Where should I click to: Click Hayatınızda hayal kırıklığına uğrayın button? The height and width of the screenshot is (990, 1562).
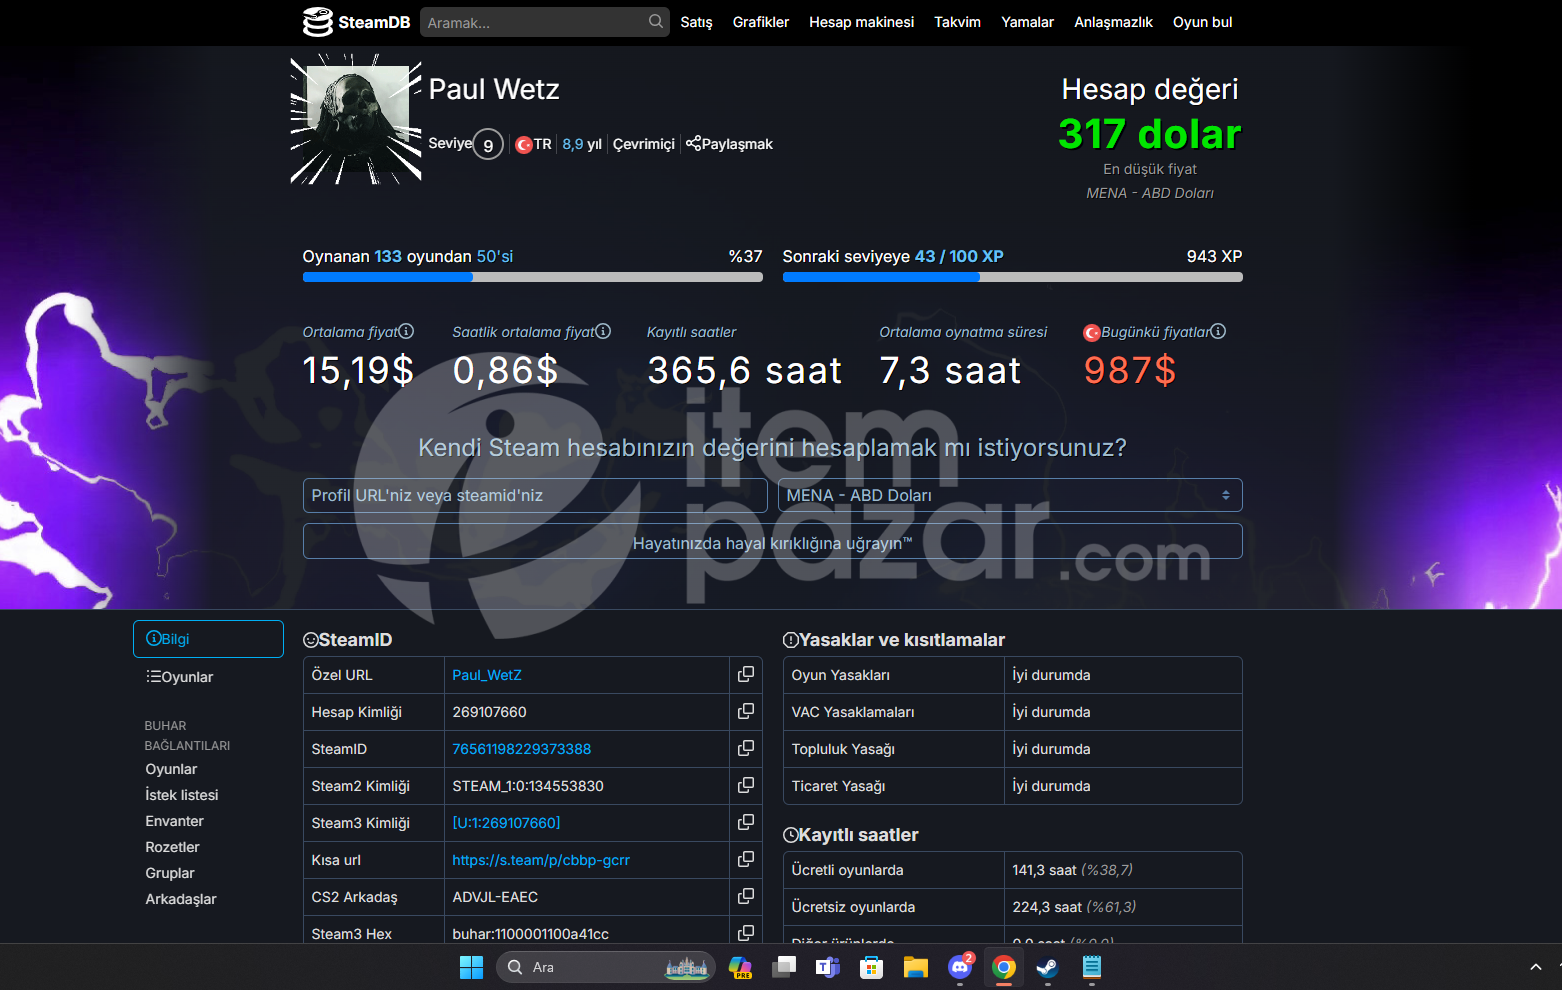[x=772, y=541]
